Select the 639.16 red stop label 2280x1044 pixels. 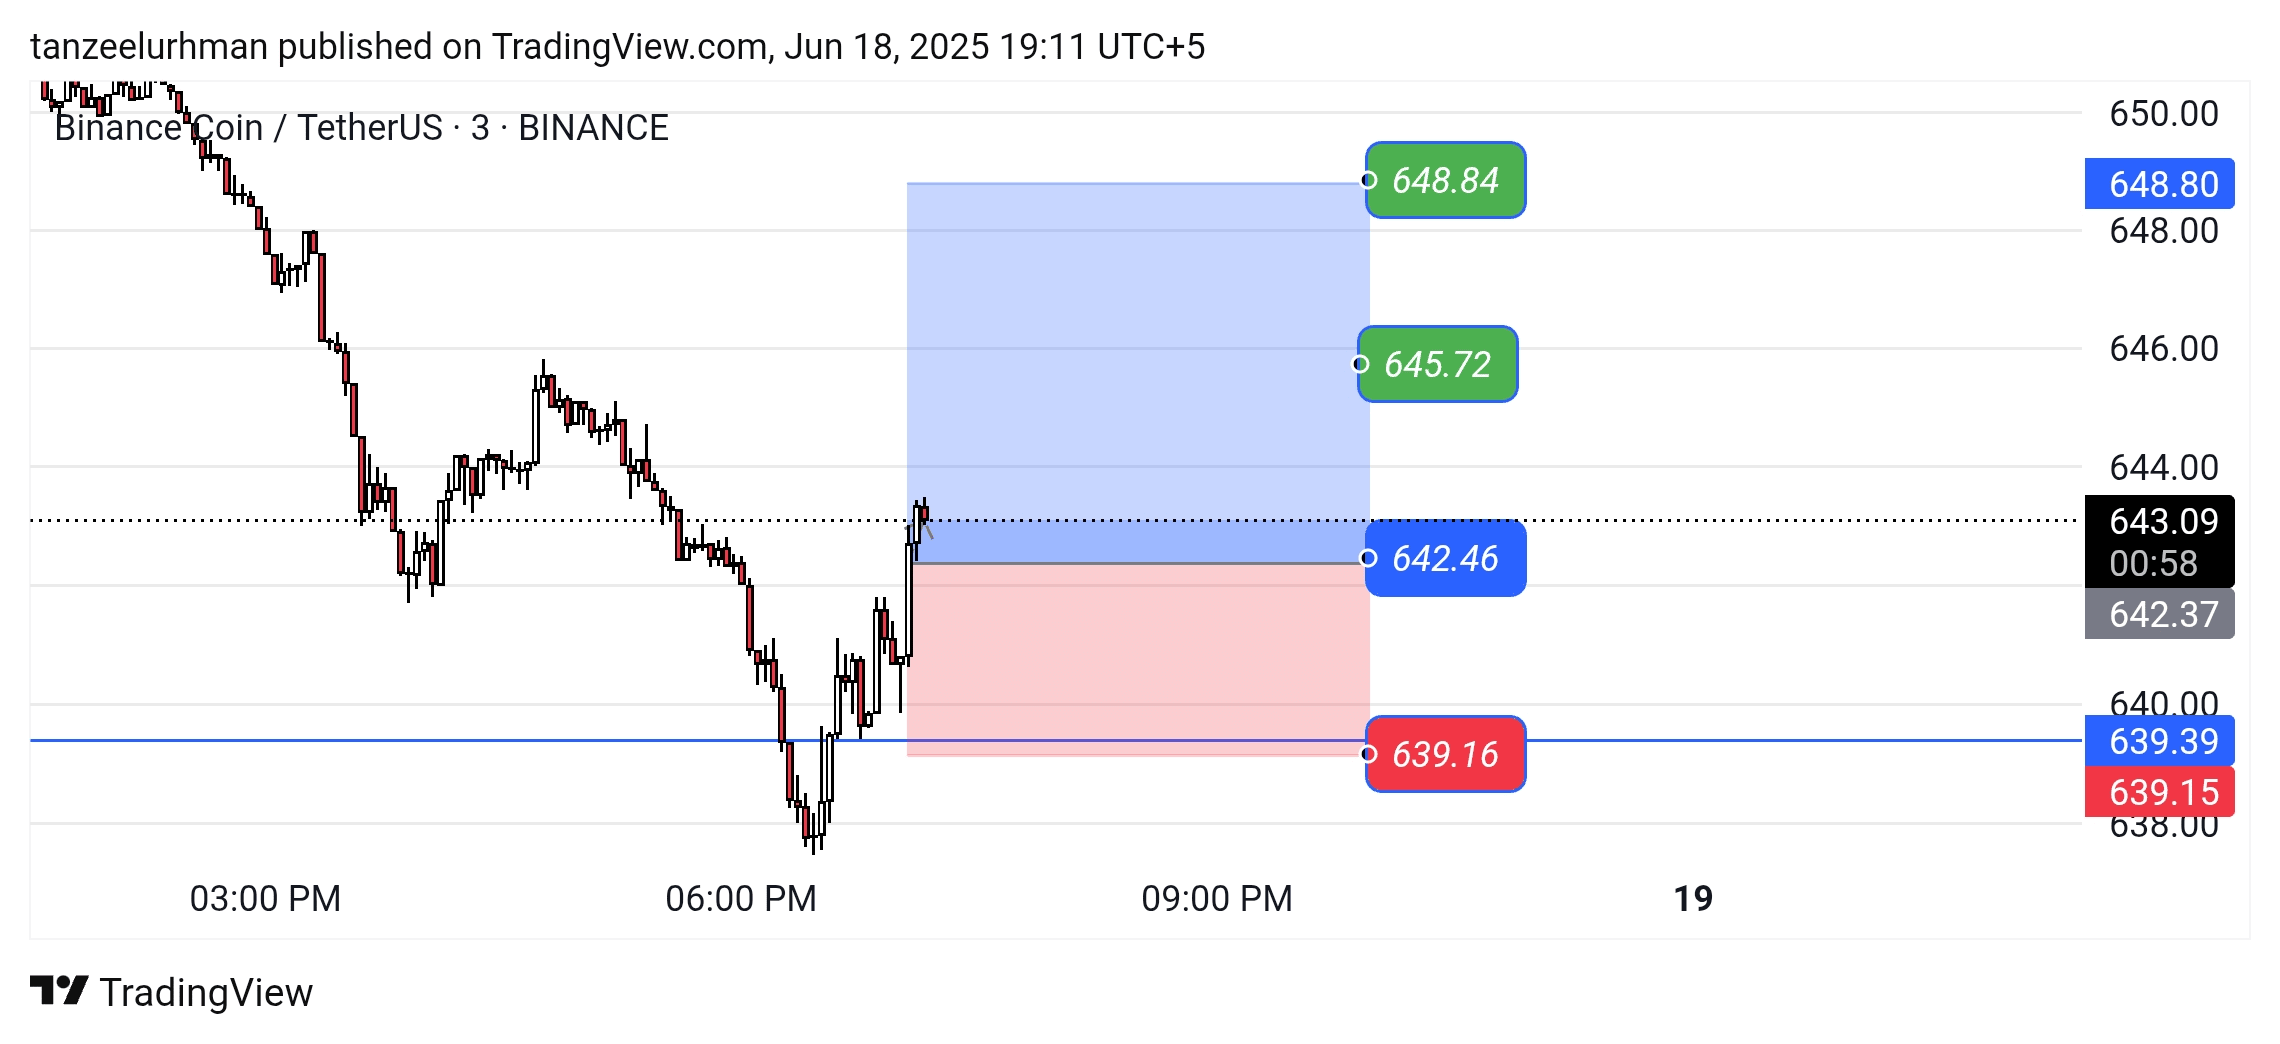click(1446, 755)
